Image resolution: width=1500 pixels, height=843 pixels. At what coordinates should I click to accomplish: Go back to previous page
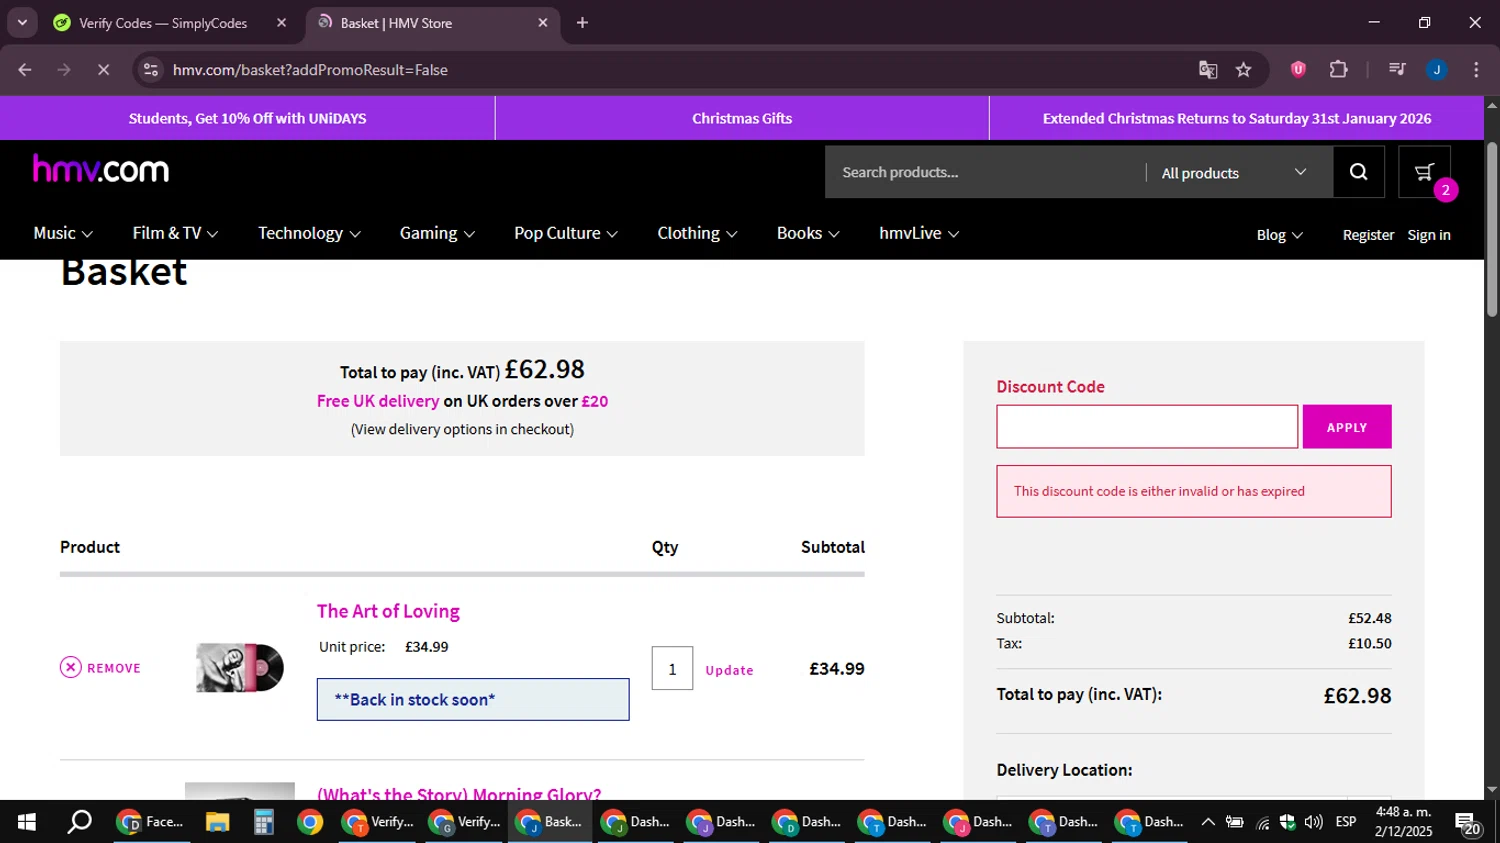25,70
